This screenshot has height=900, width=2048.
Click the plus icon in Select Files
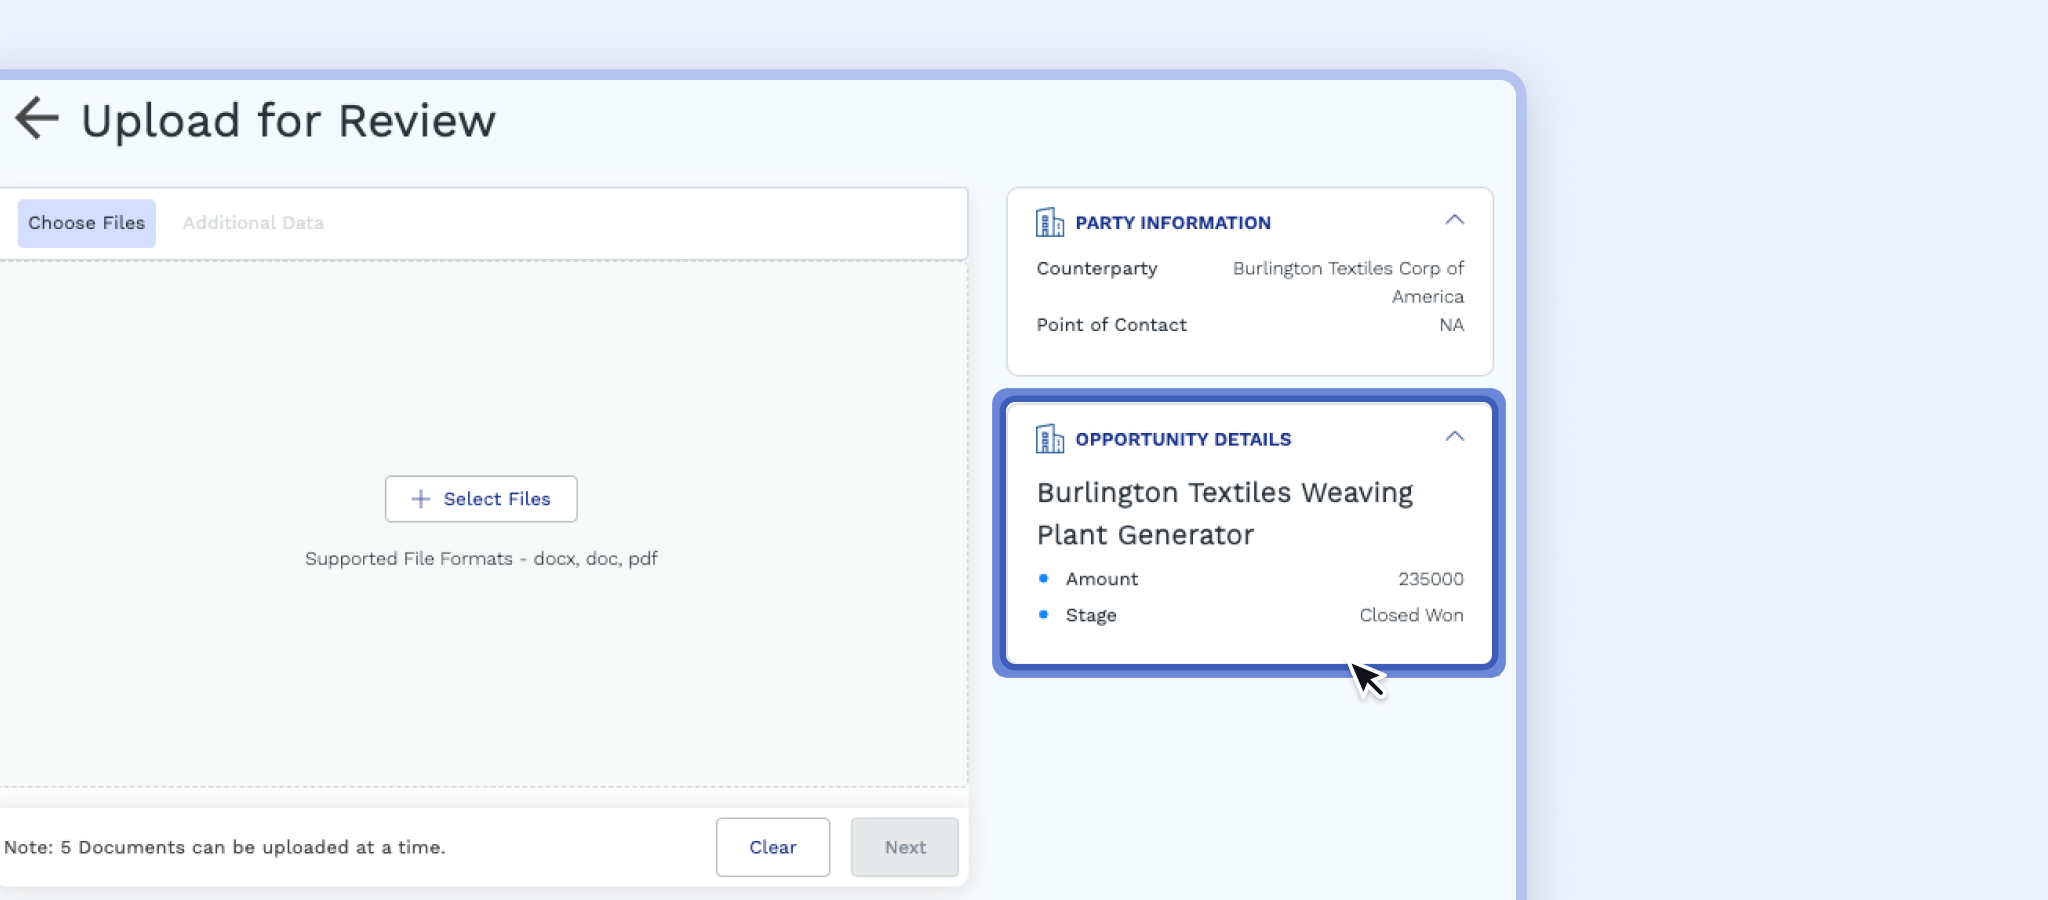tap(421, 499)
